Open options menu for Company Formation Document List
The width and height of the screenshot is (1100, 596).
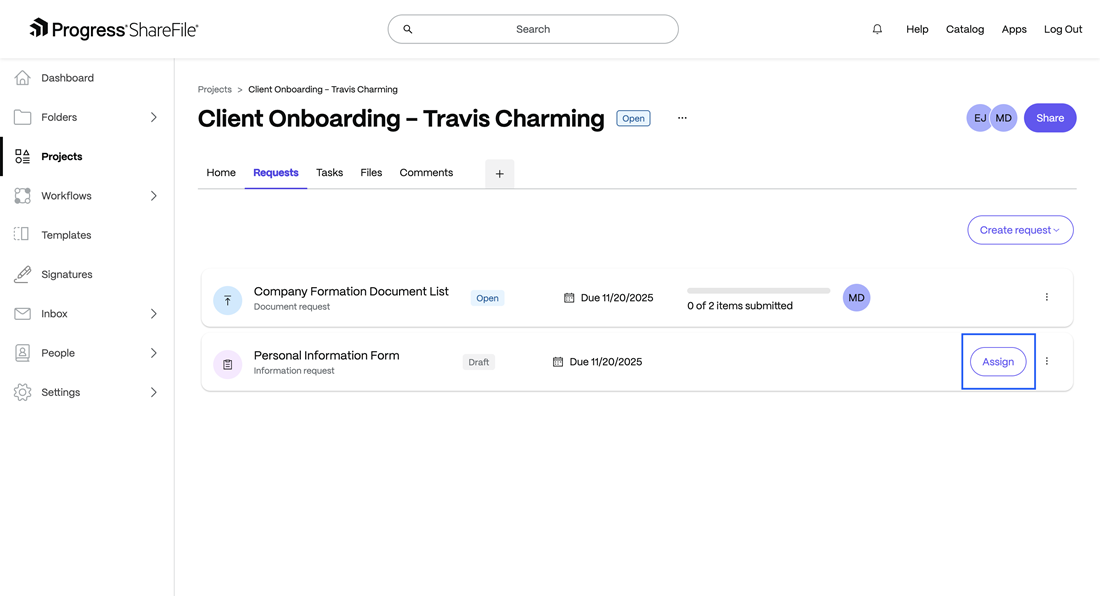click(x=1047, y=297)
